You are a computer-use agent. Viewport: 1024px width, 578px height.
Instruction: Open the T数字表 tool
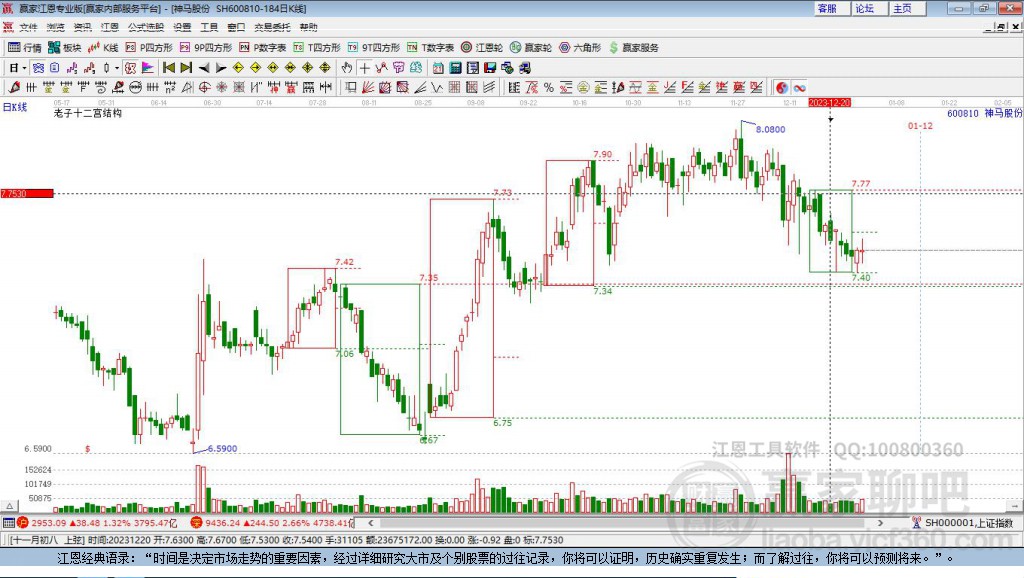430,48
